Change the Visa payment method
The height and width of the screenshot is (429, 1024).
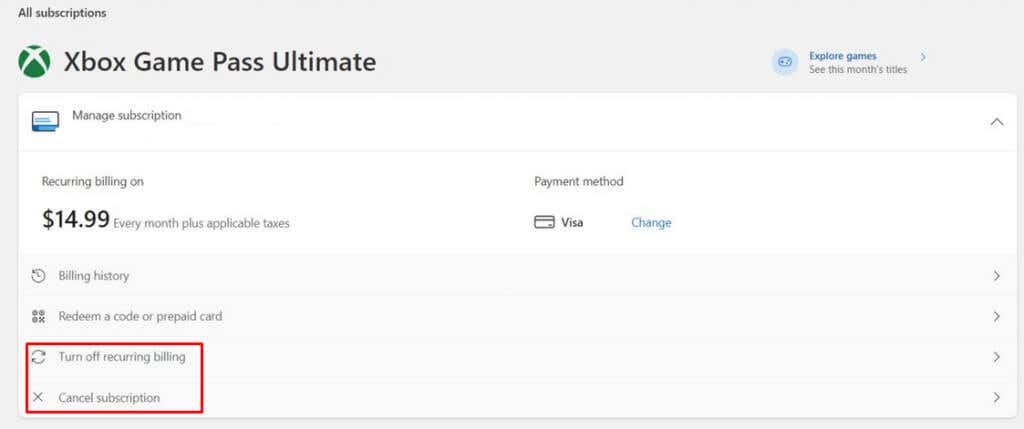[651, 223]
